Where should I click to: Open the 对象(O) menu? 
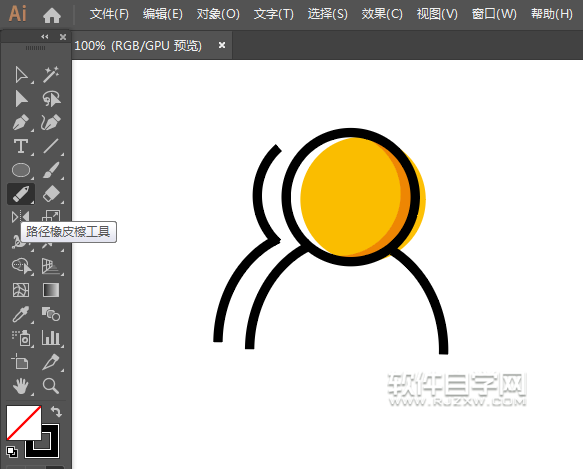pyautogui.click(x=218, y=14)
